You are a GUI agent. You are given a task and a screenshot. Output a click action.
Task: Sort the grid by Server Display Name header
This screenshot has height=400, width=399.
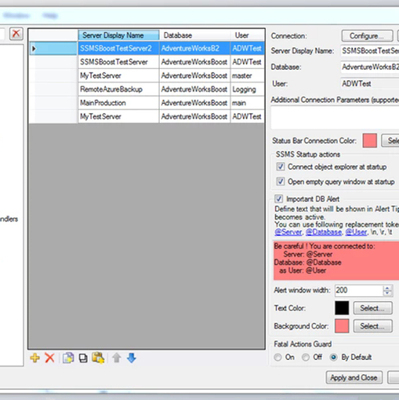pyautogui.click(x=119, y=35)
